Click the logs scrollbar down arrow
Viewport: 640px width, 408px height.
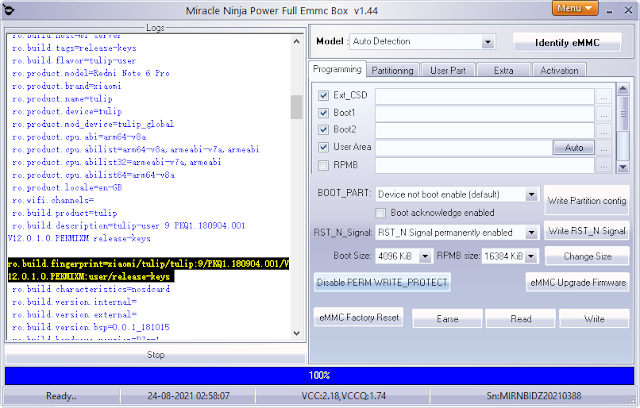coord(296,333)
